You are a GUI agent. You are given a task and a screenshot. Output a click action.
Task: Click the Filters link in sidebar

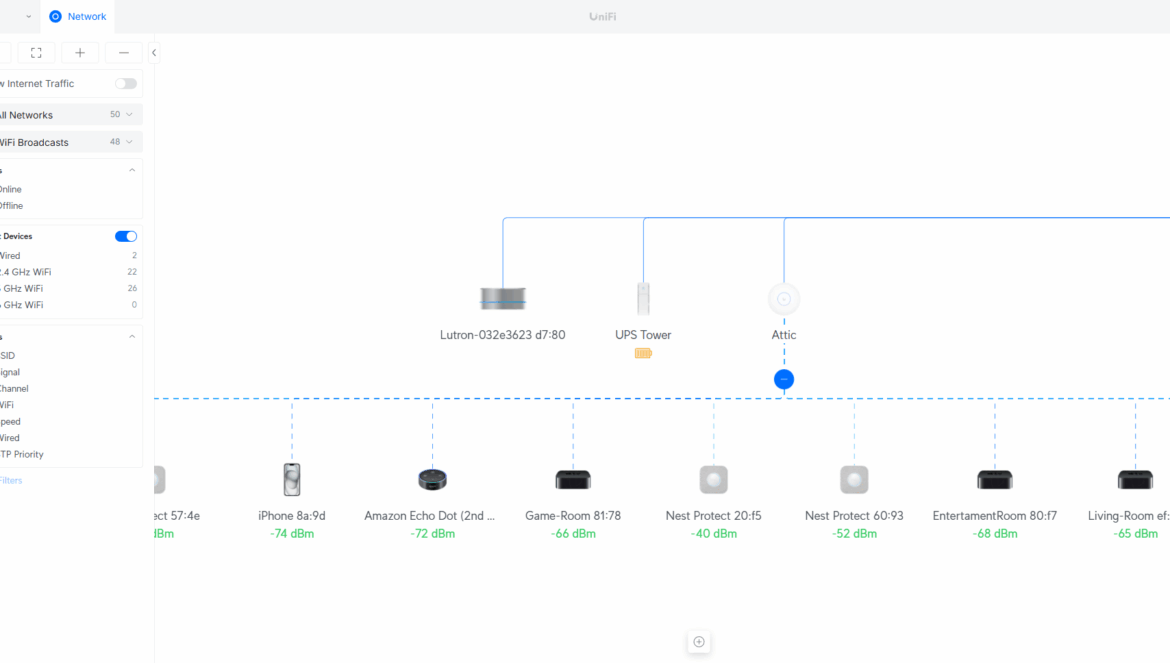point(10,481)
